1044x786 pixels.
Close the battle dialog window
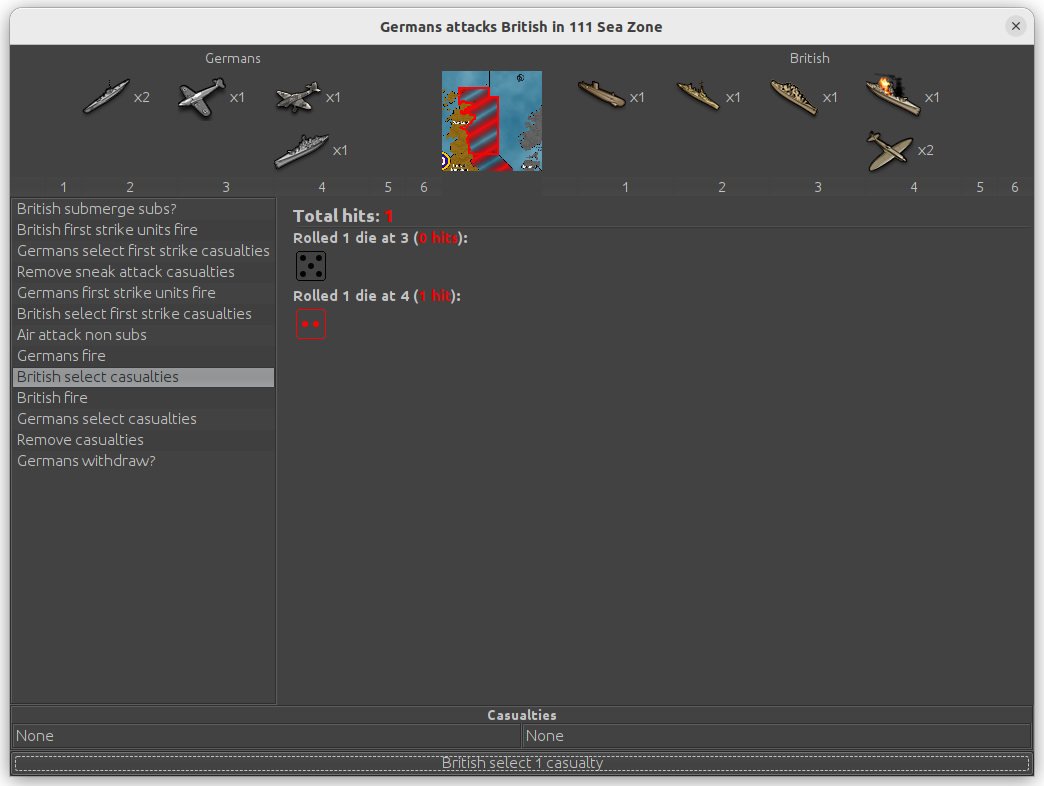(1016, 26)
